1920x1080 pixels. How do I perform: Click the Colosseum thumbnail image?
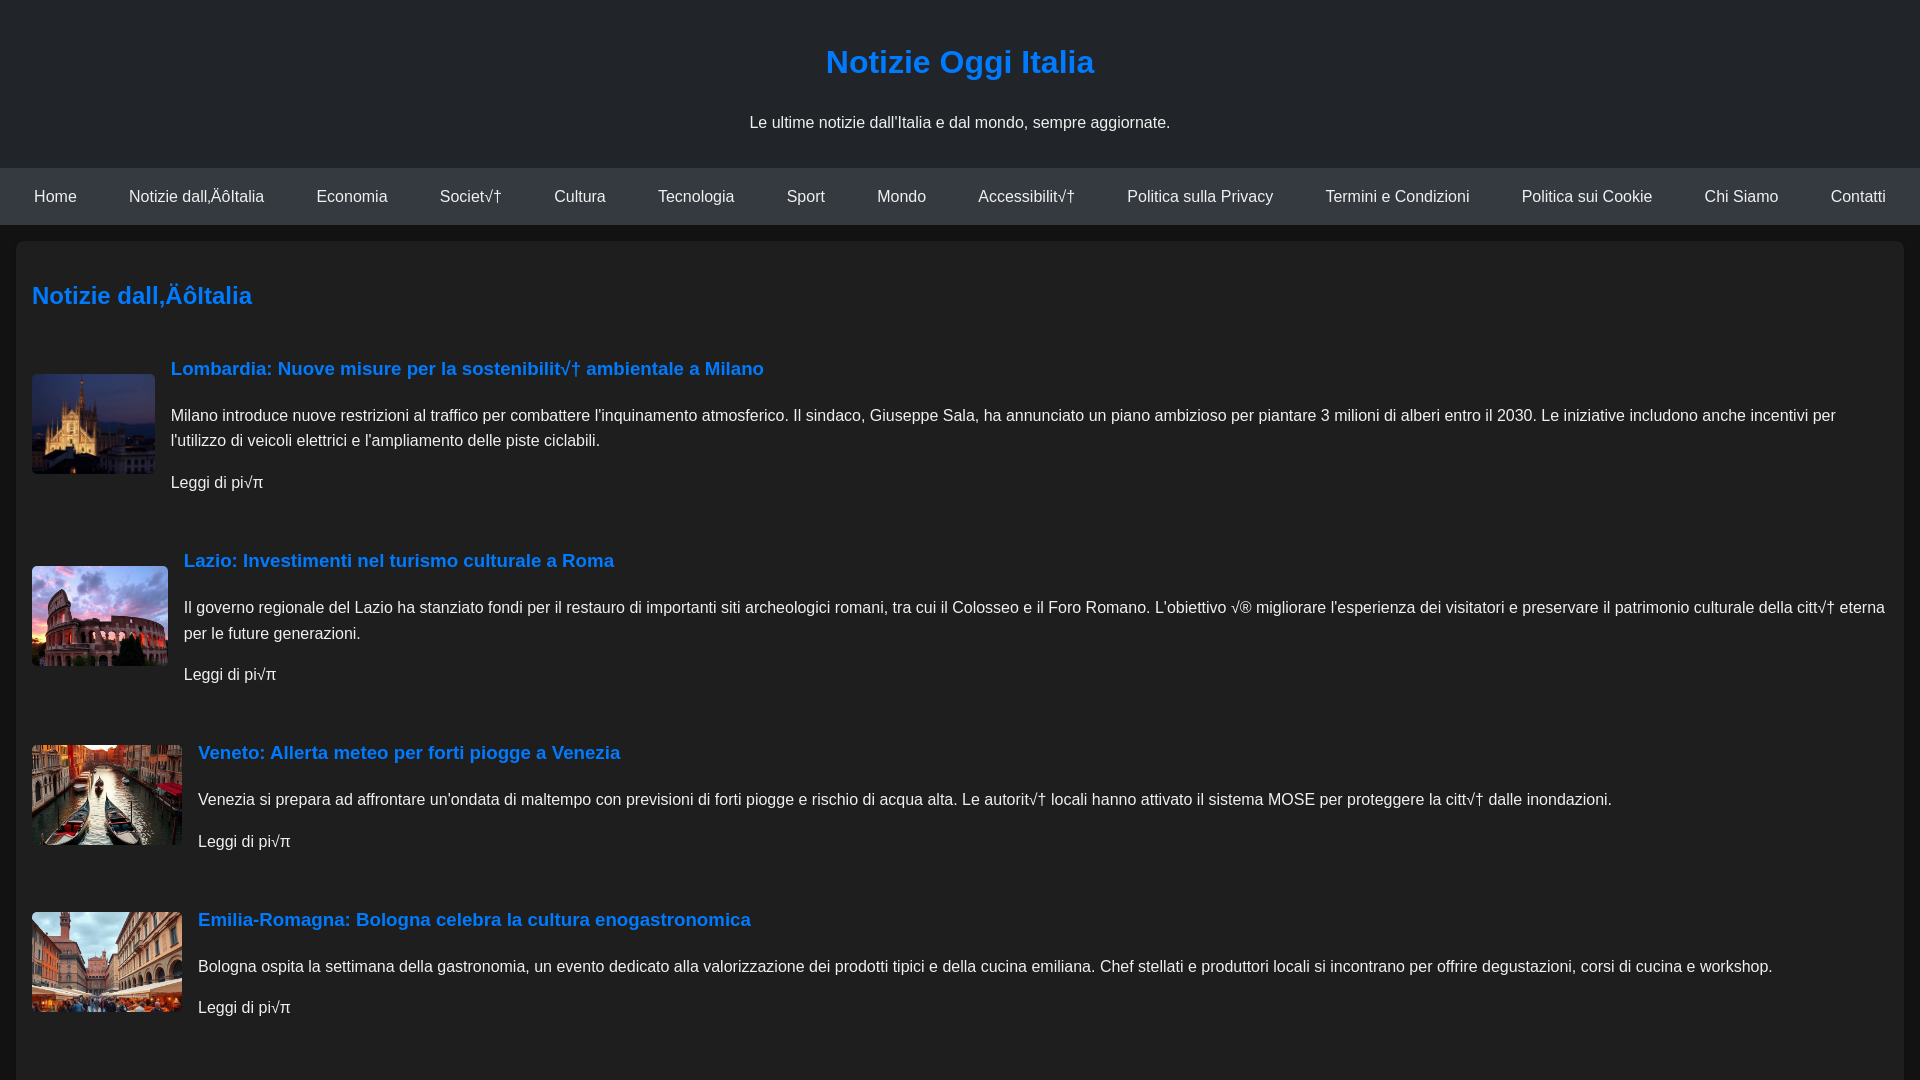pyautogui.click(x=100, y=616)
